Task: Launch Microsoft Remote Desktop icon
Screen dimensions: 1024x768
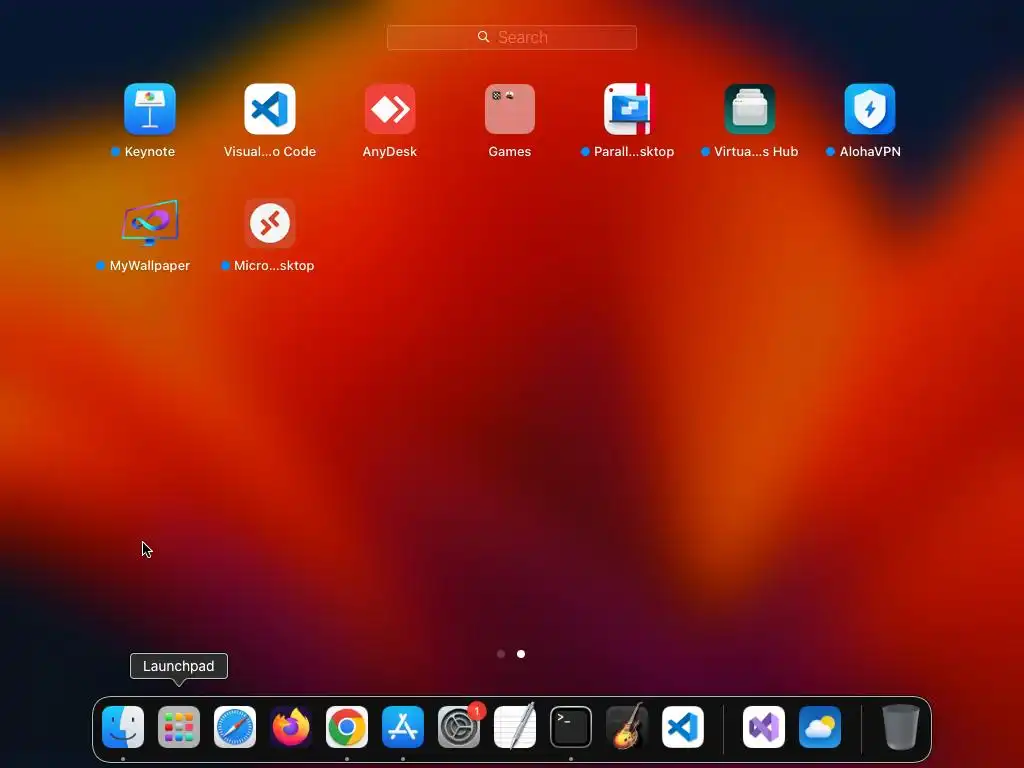Action: tap(270, 223)
